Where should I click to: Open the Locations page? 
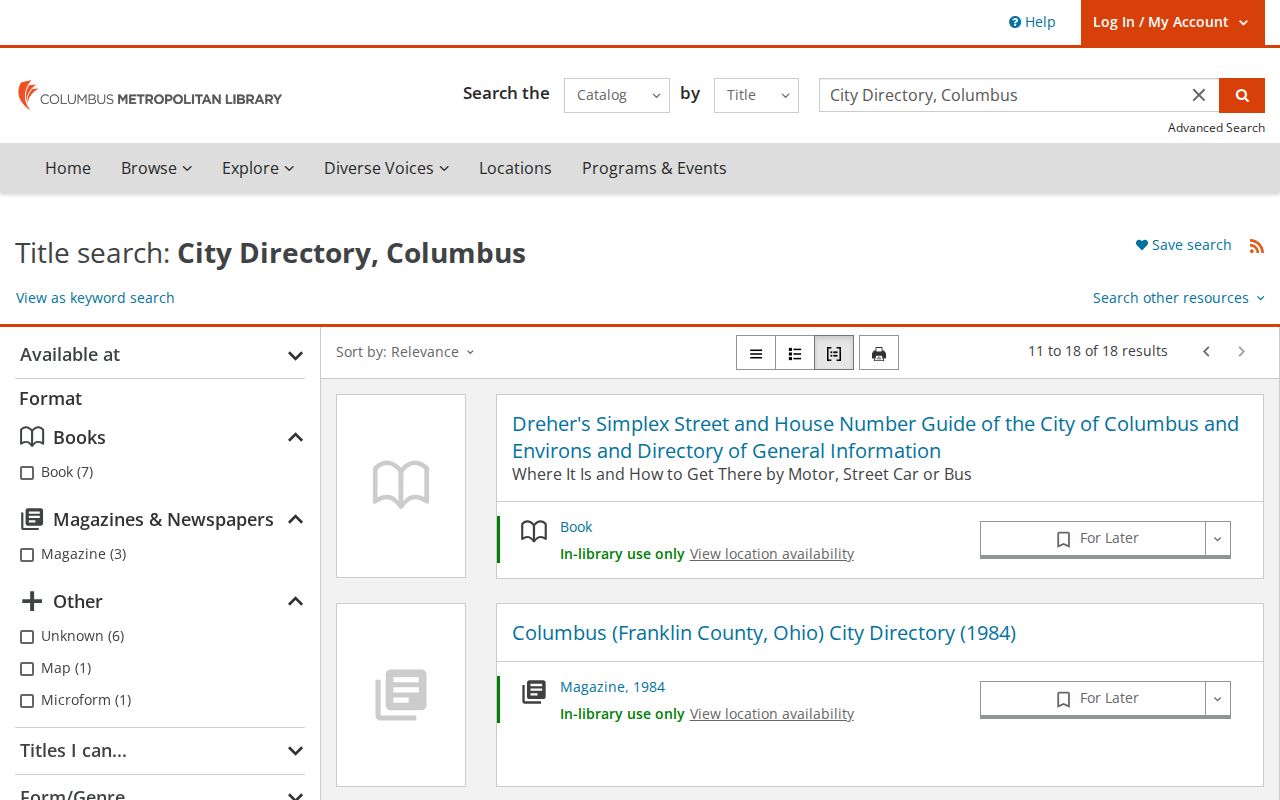[515, 168]
